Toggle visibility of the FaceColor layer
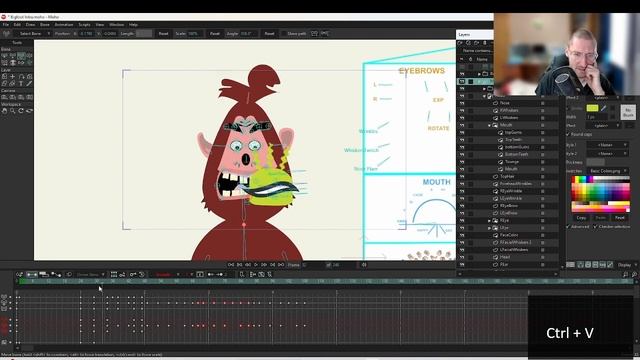Screen dimensions: 640x360 point(462,235)
